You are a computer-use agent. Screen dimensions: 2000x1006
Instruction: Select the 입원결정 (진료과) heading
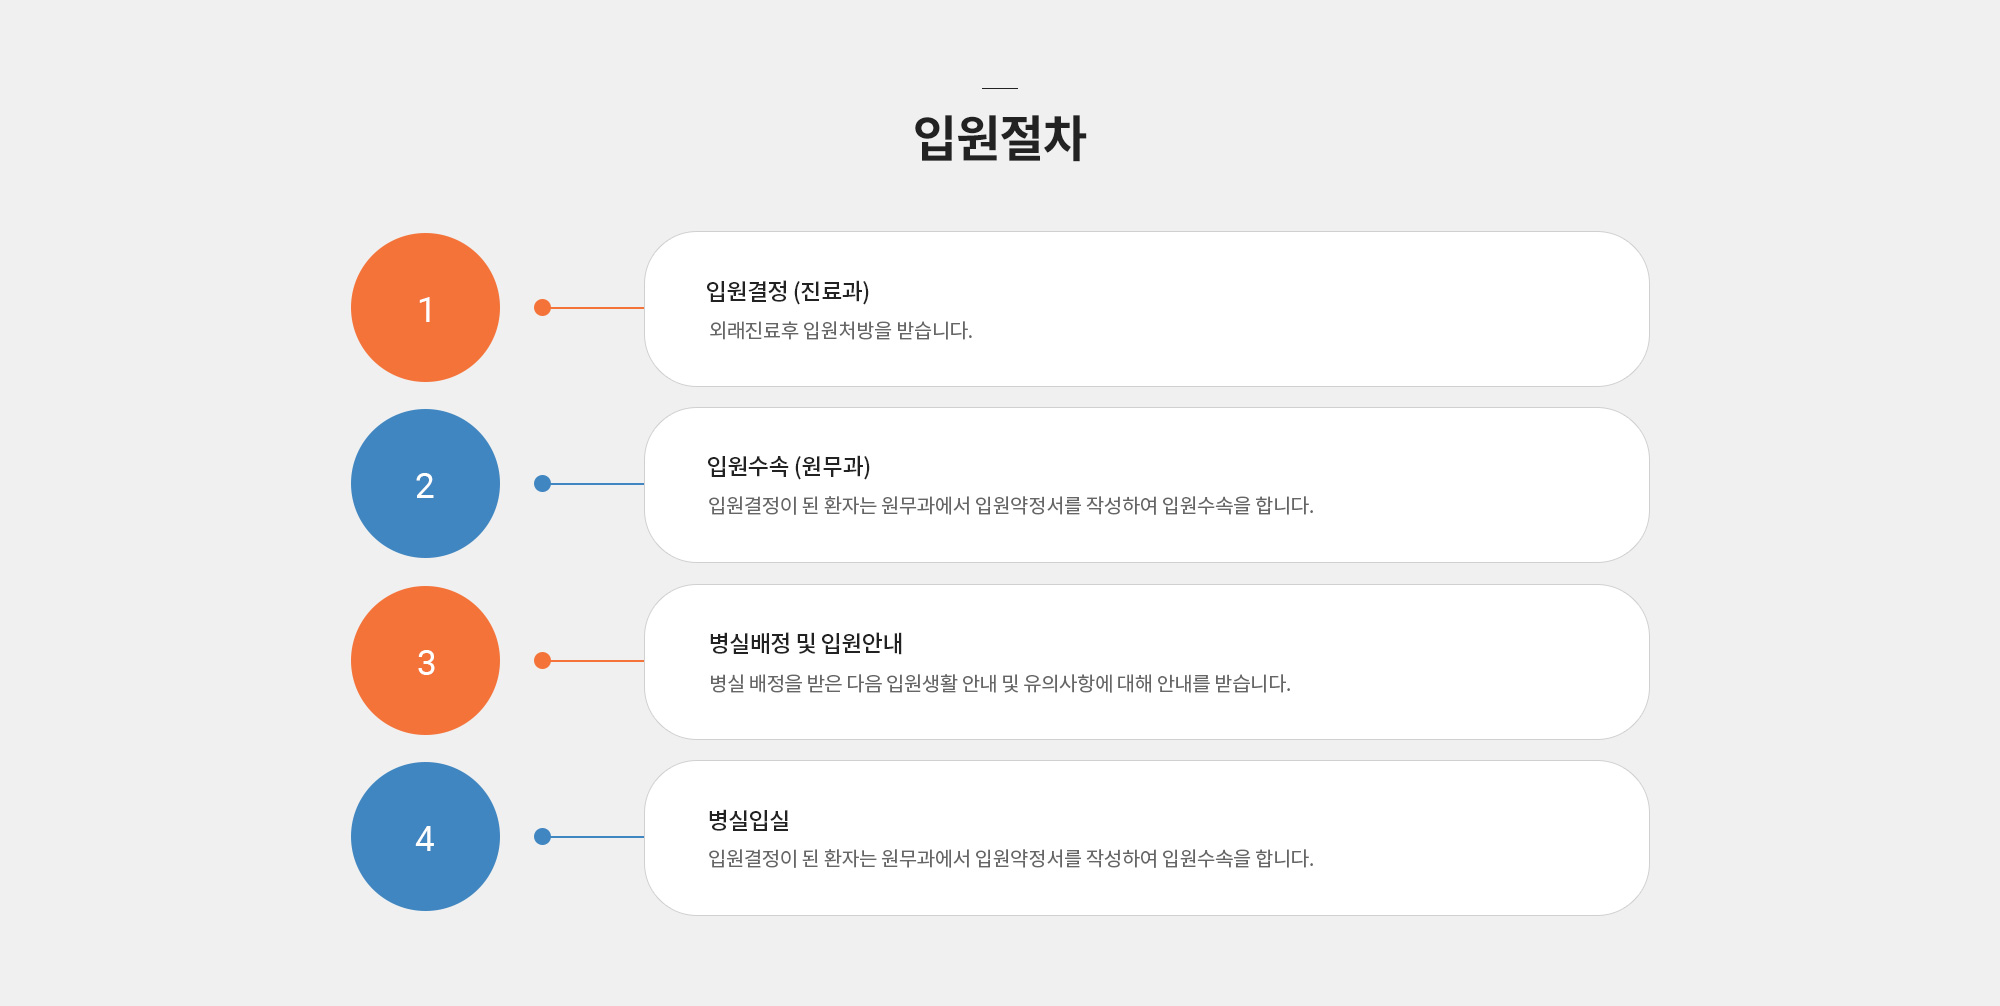(x=788, y=291)
